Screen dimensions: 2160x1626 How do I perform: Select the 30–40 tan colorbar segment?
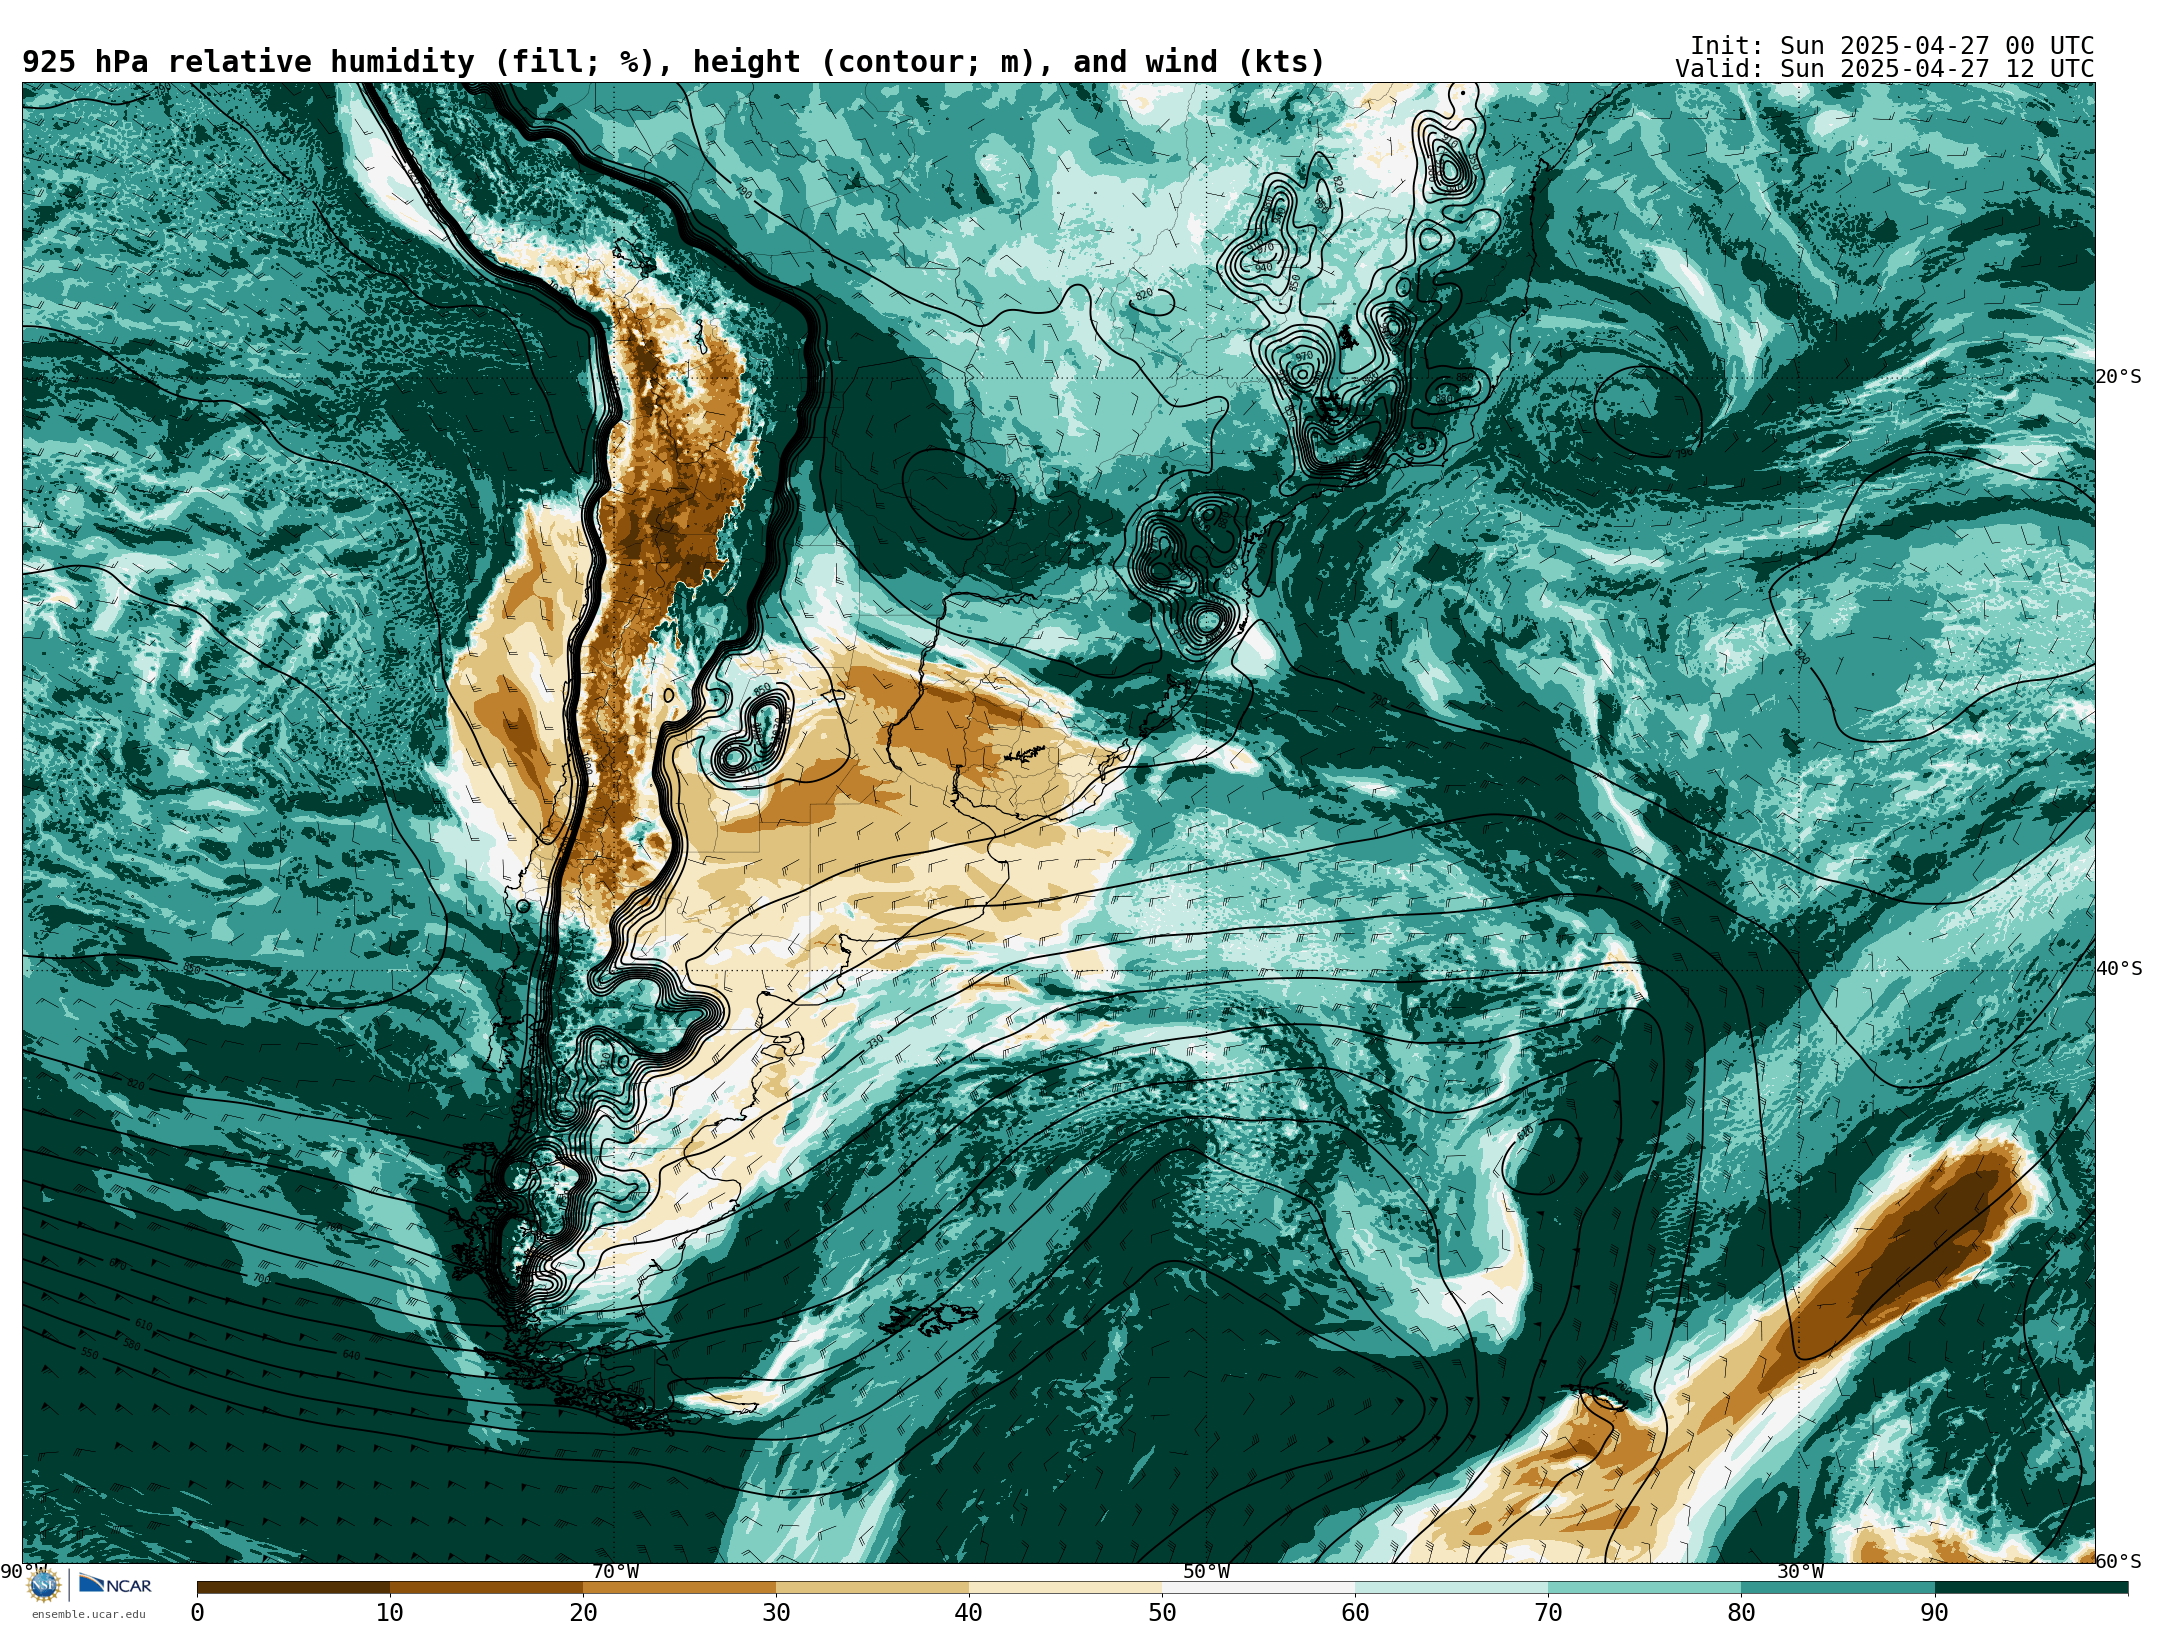(x=872, y=1587)
